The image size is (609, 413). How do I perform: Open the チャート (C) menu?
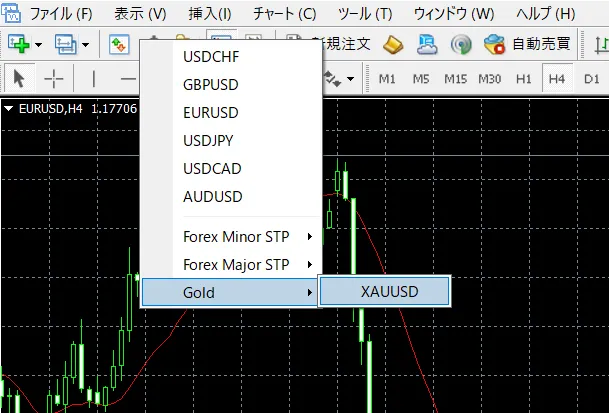(284, 14)
